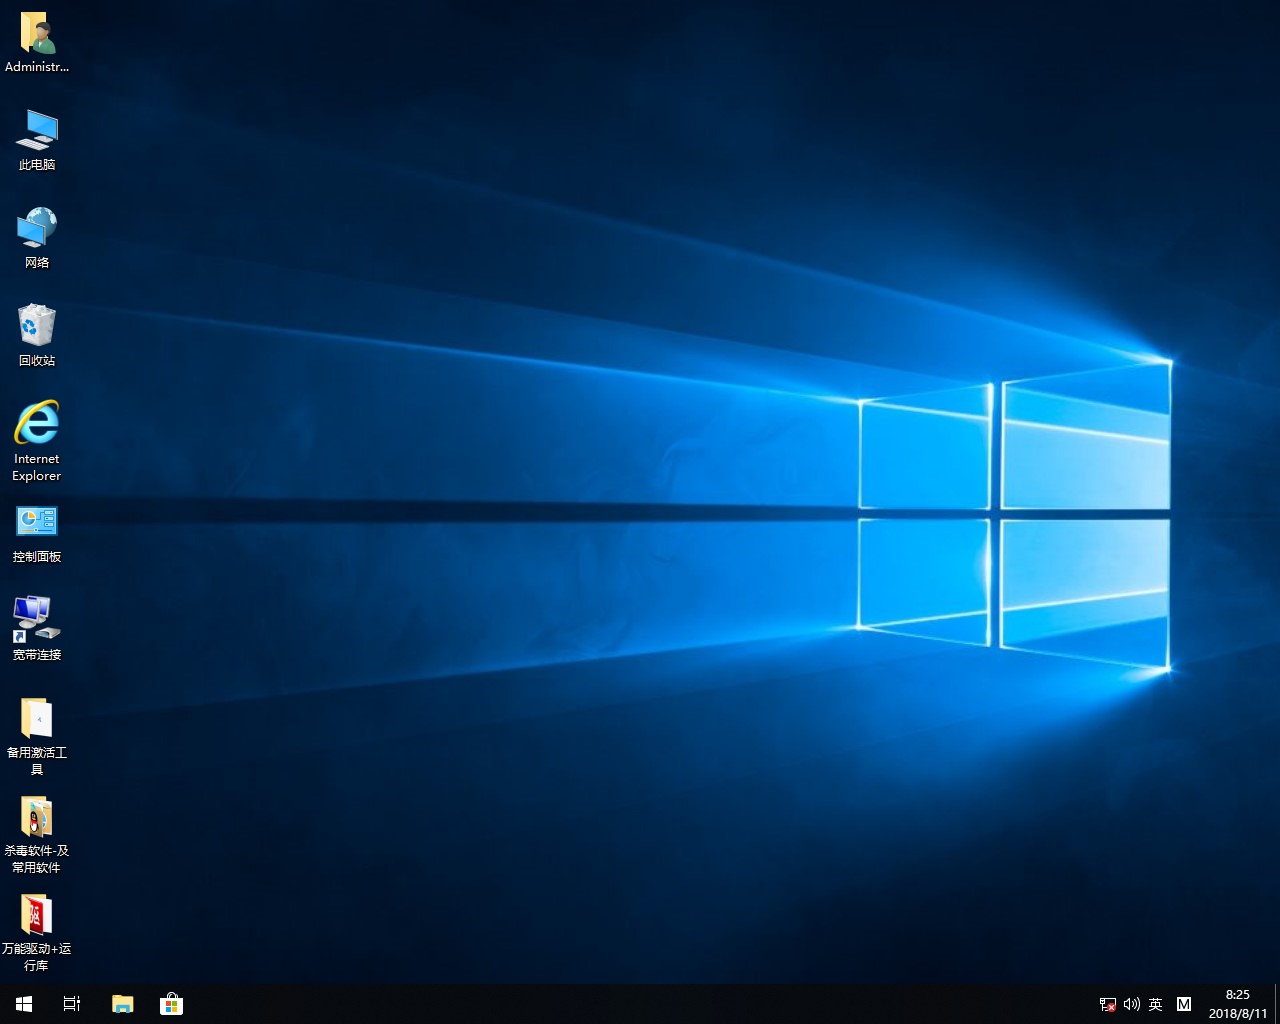Open the volume speaker tray icon
This screenshot has height=1024, width=1280.
click(x=1132, y=1004)
